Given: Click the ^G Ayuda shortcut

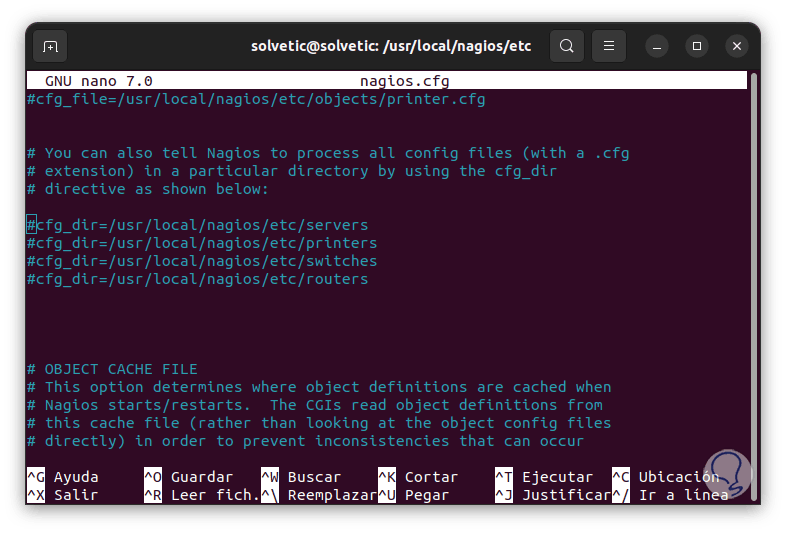Looking at the screenshot, I should coord(63,477).
